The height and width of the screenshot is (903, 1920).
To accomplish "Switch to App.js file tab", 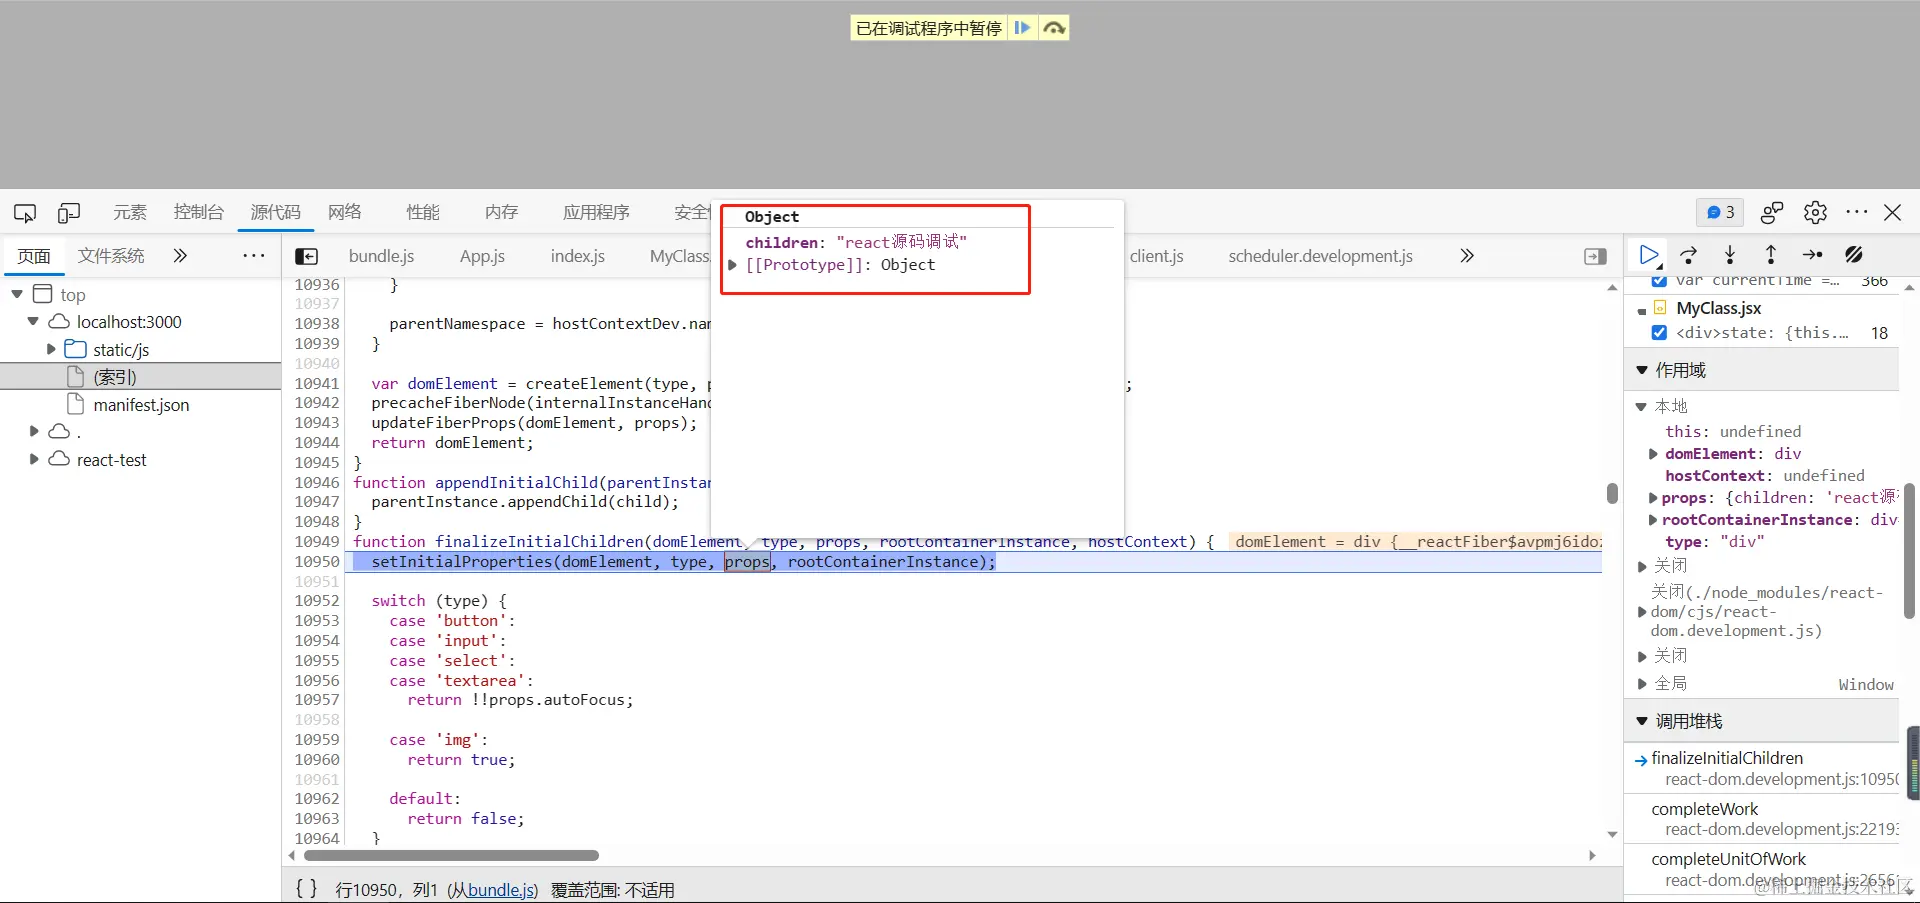I will click(x=482, y=256).
